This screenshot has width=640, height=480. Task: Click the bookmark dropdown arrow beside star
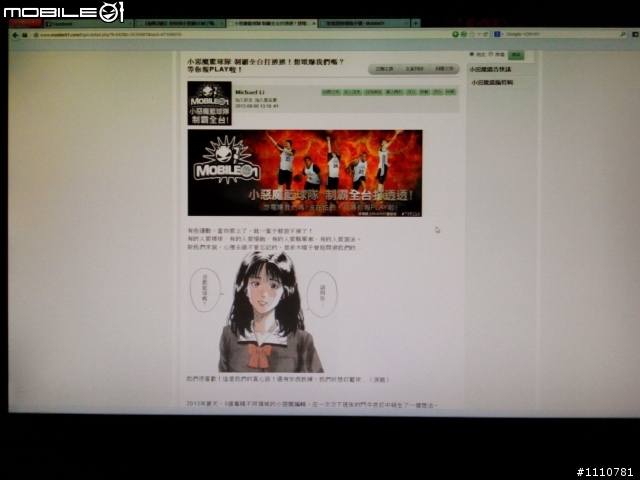pos(479,34)
